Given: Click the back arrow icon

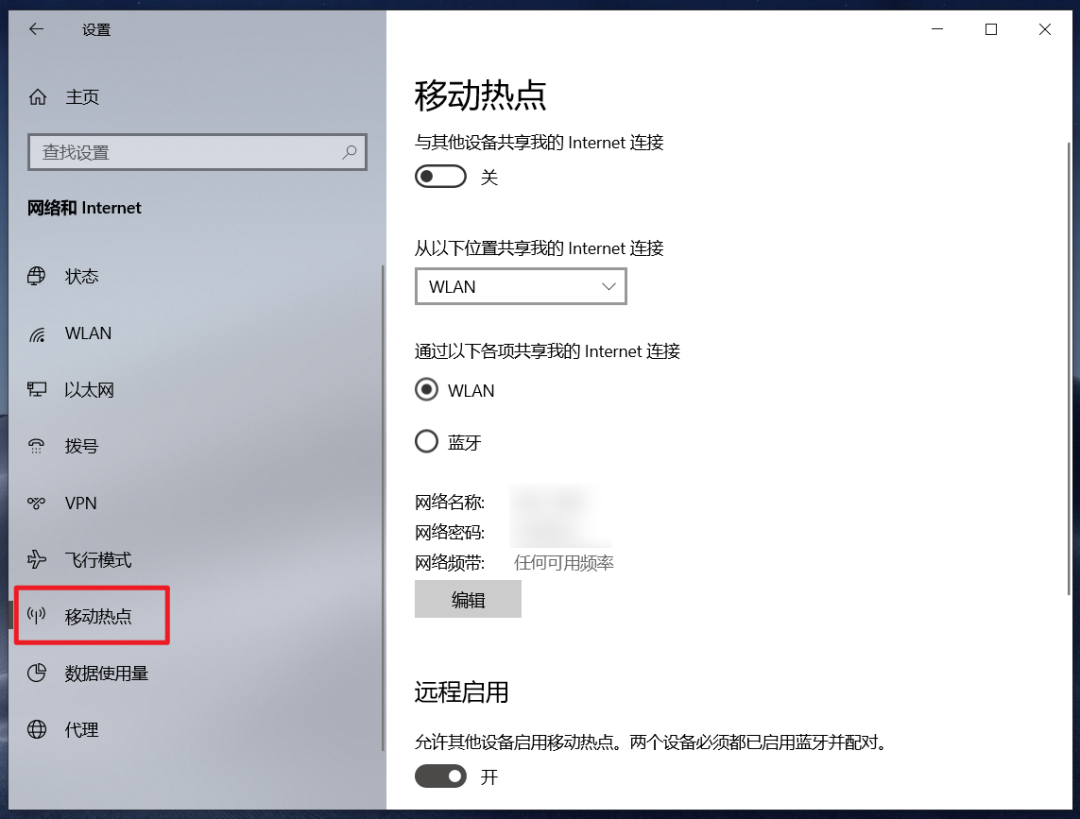Looking at the screenshot, I should [x=36, y=29].
